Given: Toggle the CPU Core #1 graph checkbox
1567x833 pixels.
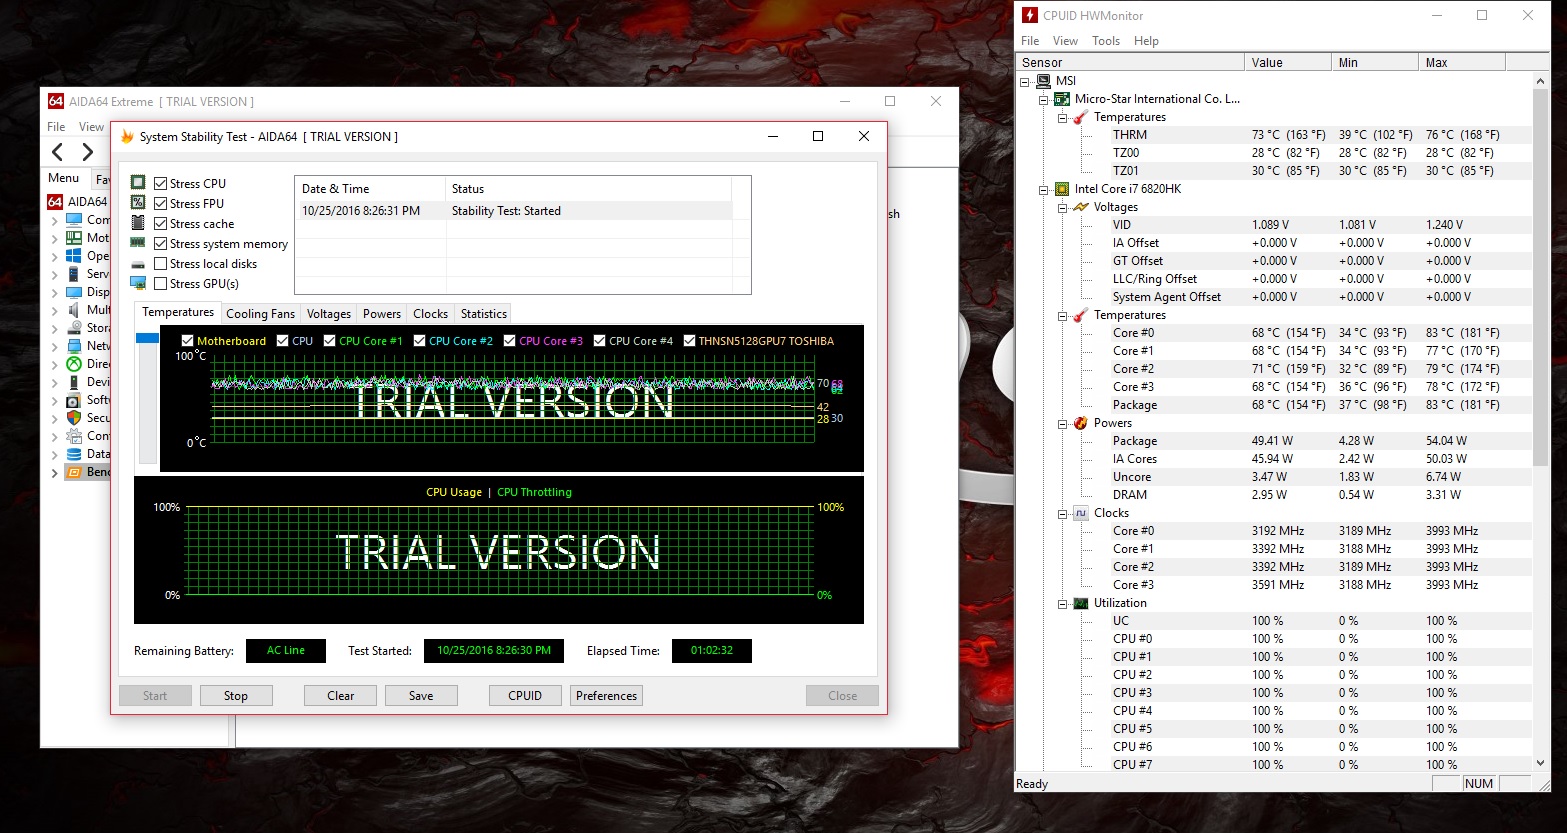Looking at the screenshot, I should pyautogui.click(x=329, y=341).
